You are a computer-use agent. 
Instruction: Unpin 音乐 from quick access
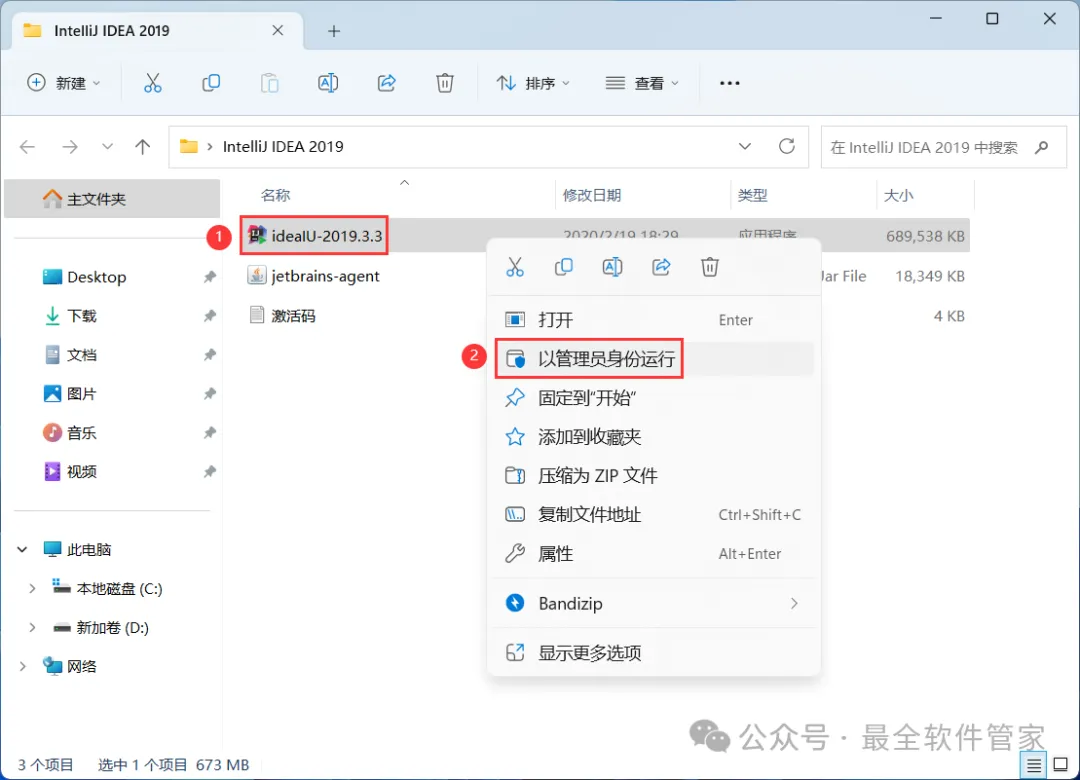209,433
